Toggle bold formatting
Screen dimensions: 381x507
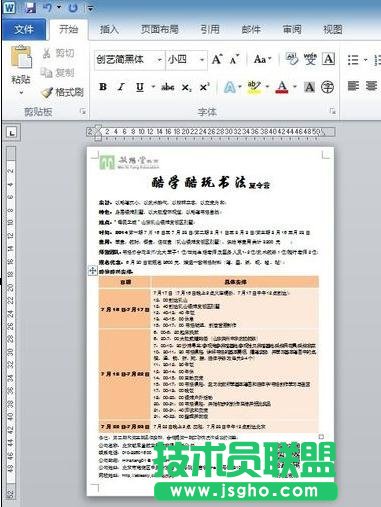point(103,87)
